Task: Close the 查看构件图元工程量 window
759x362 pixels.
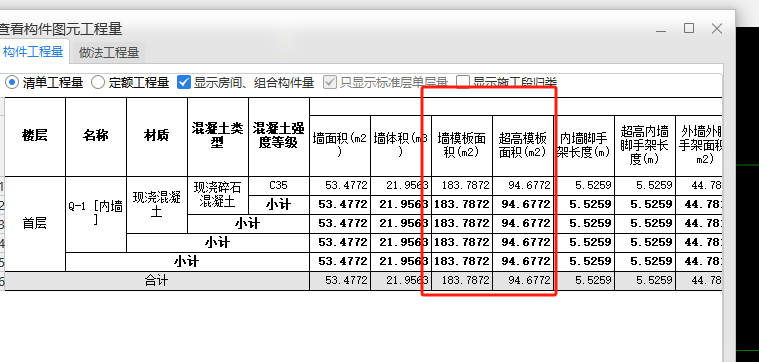Action: click(x=717, y=29)
